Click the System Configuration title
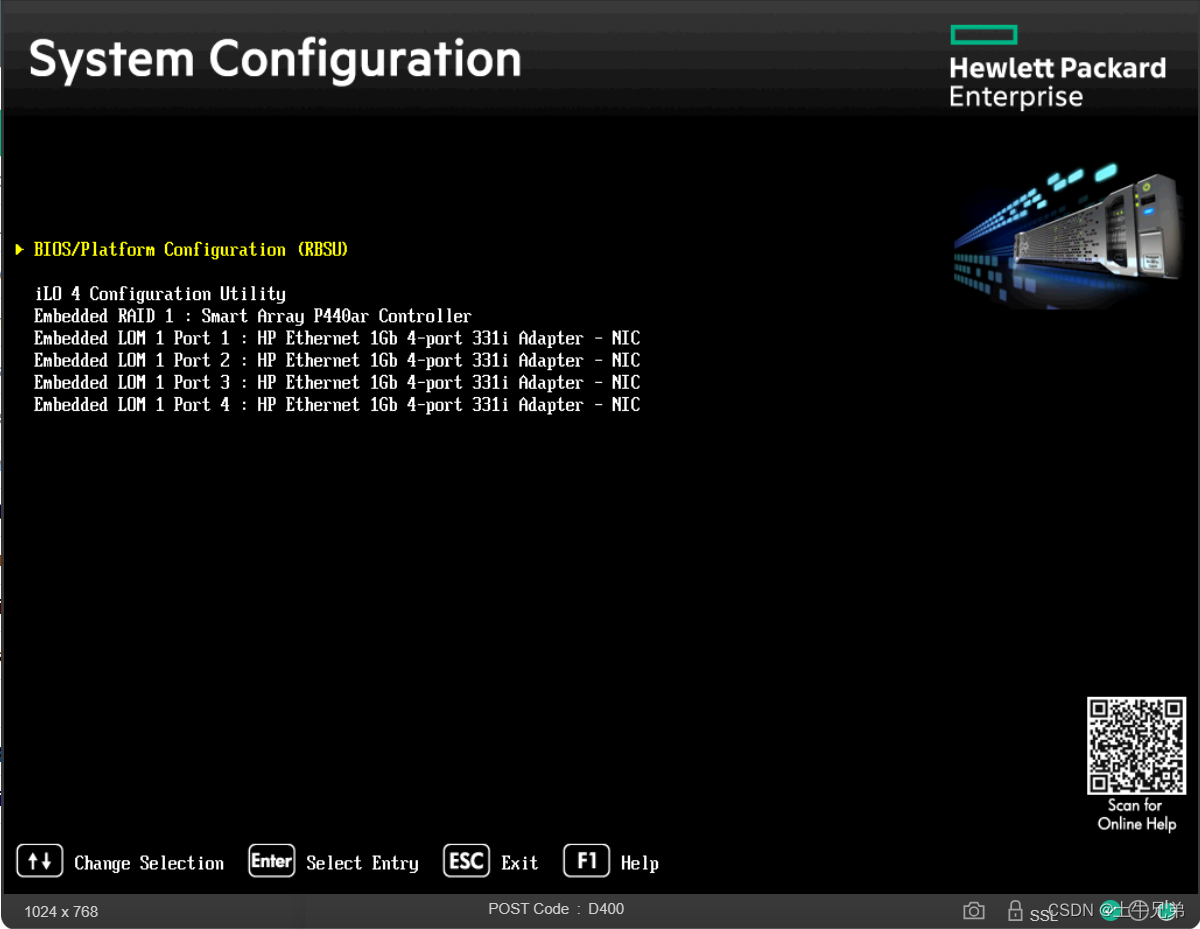The width and height of the screenshot is (1200, 929). (x=275, y=59)
